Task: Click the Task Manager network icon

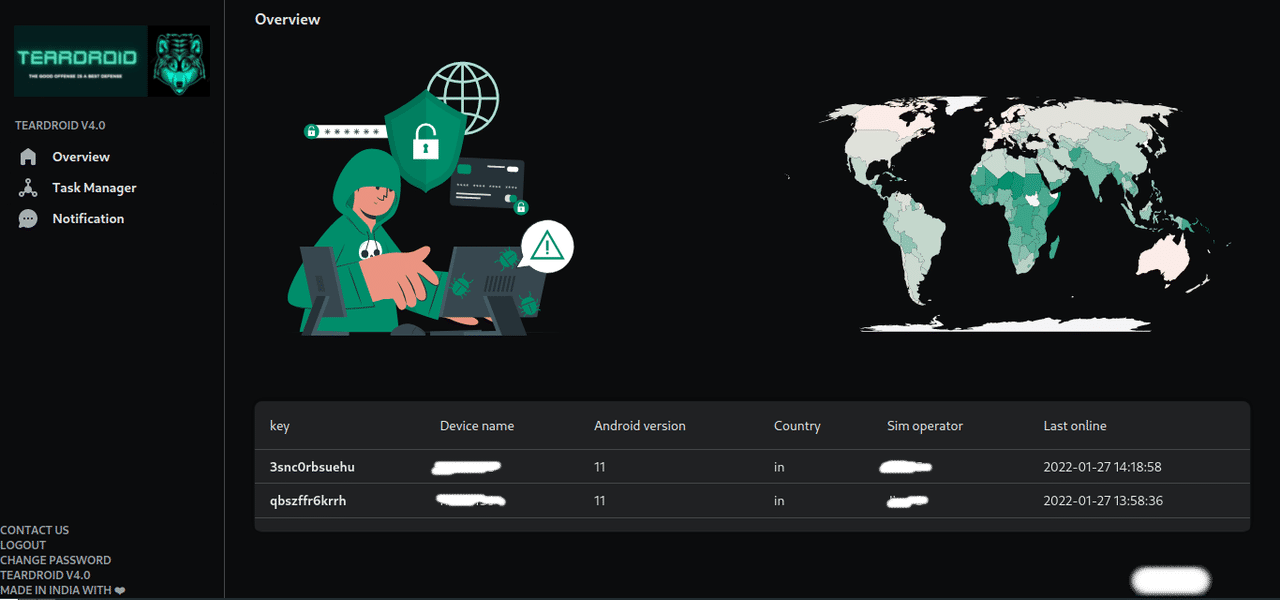Action: coord(28,188)
